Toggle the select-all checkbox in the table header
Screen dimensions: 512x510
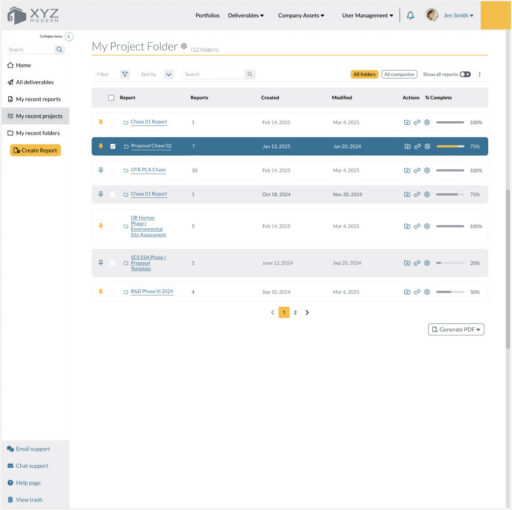111,98
